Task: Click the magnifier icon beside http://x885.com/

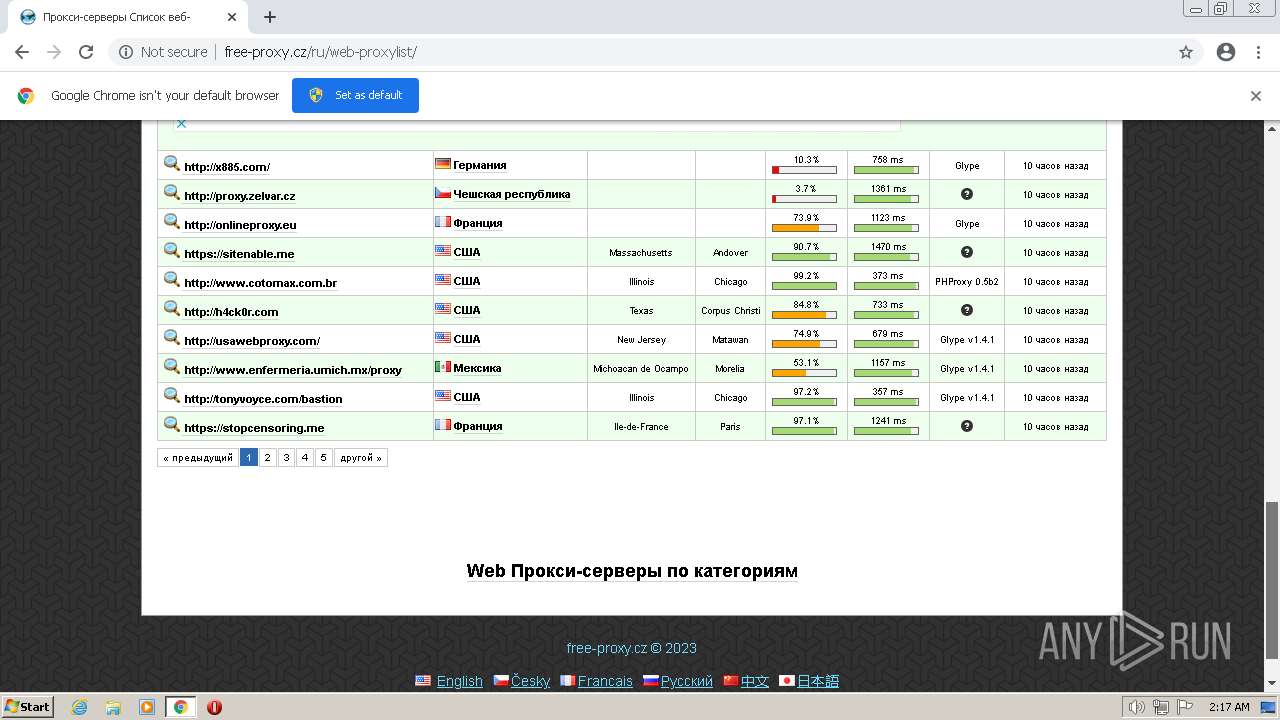Action: (x=171, y=163)
